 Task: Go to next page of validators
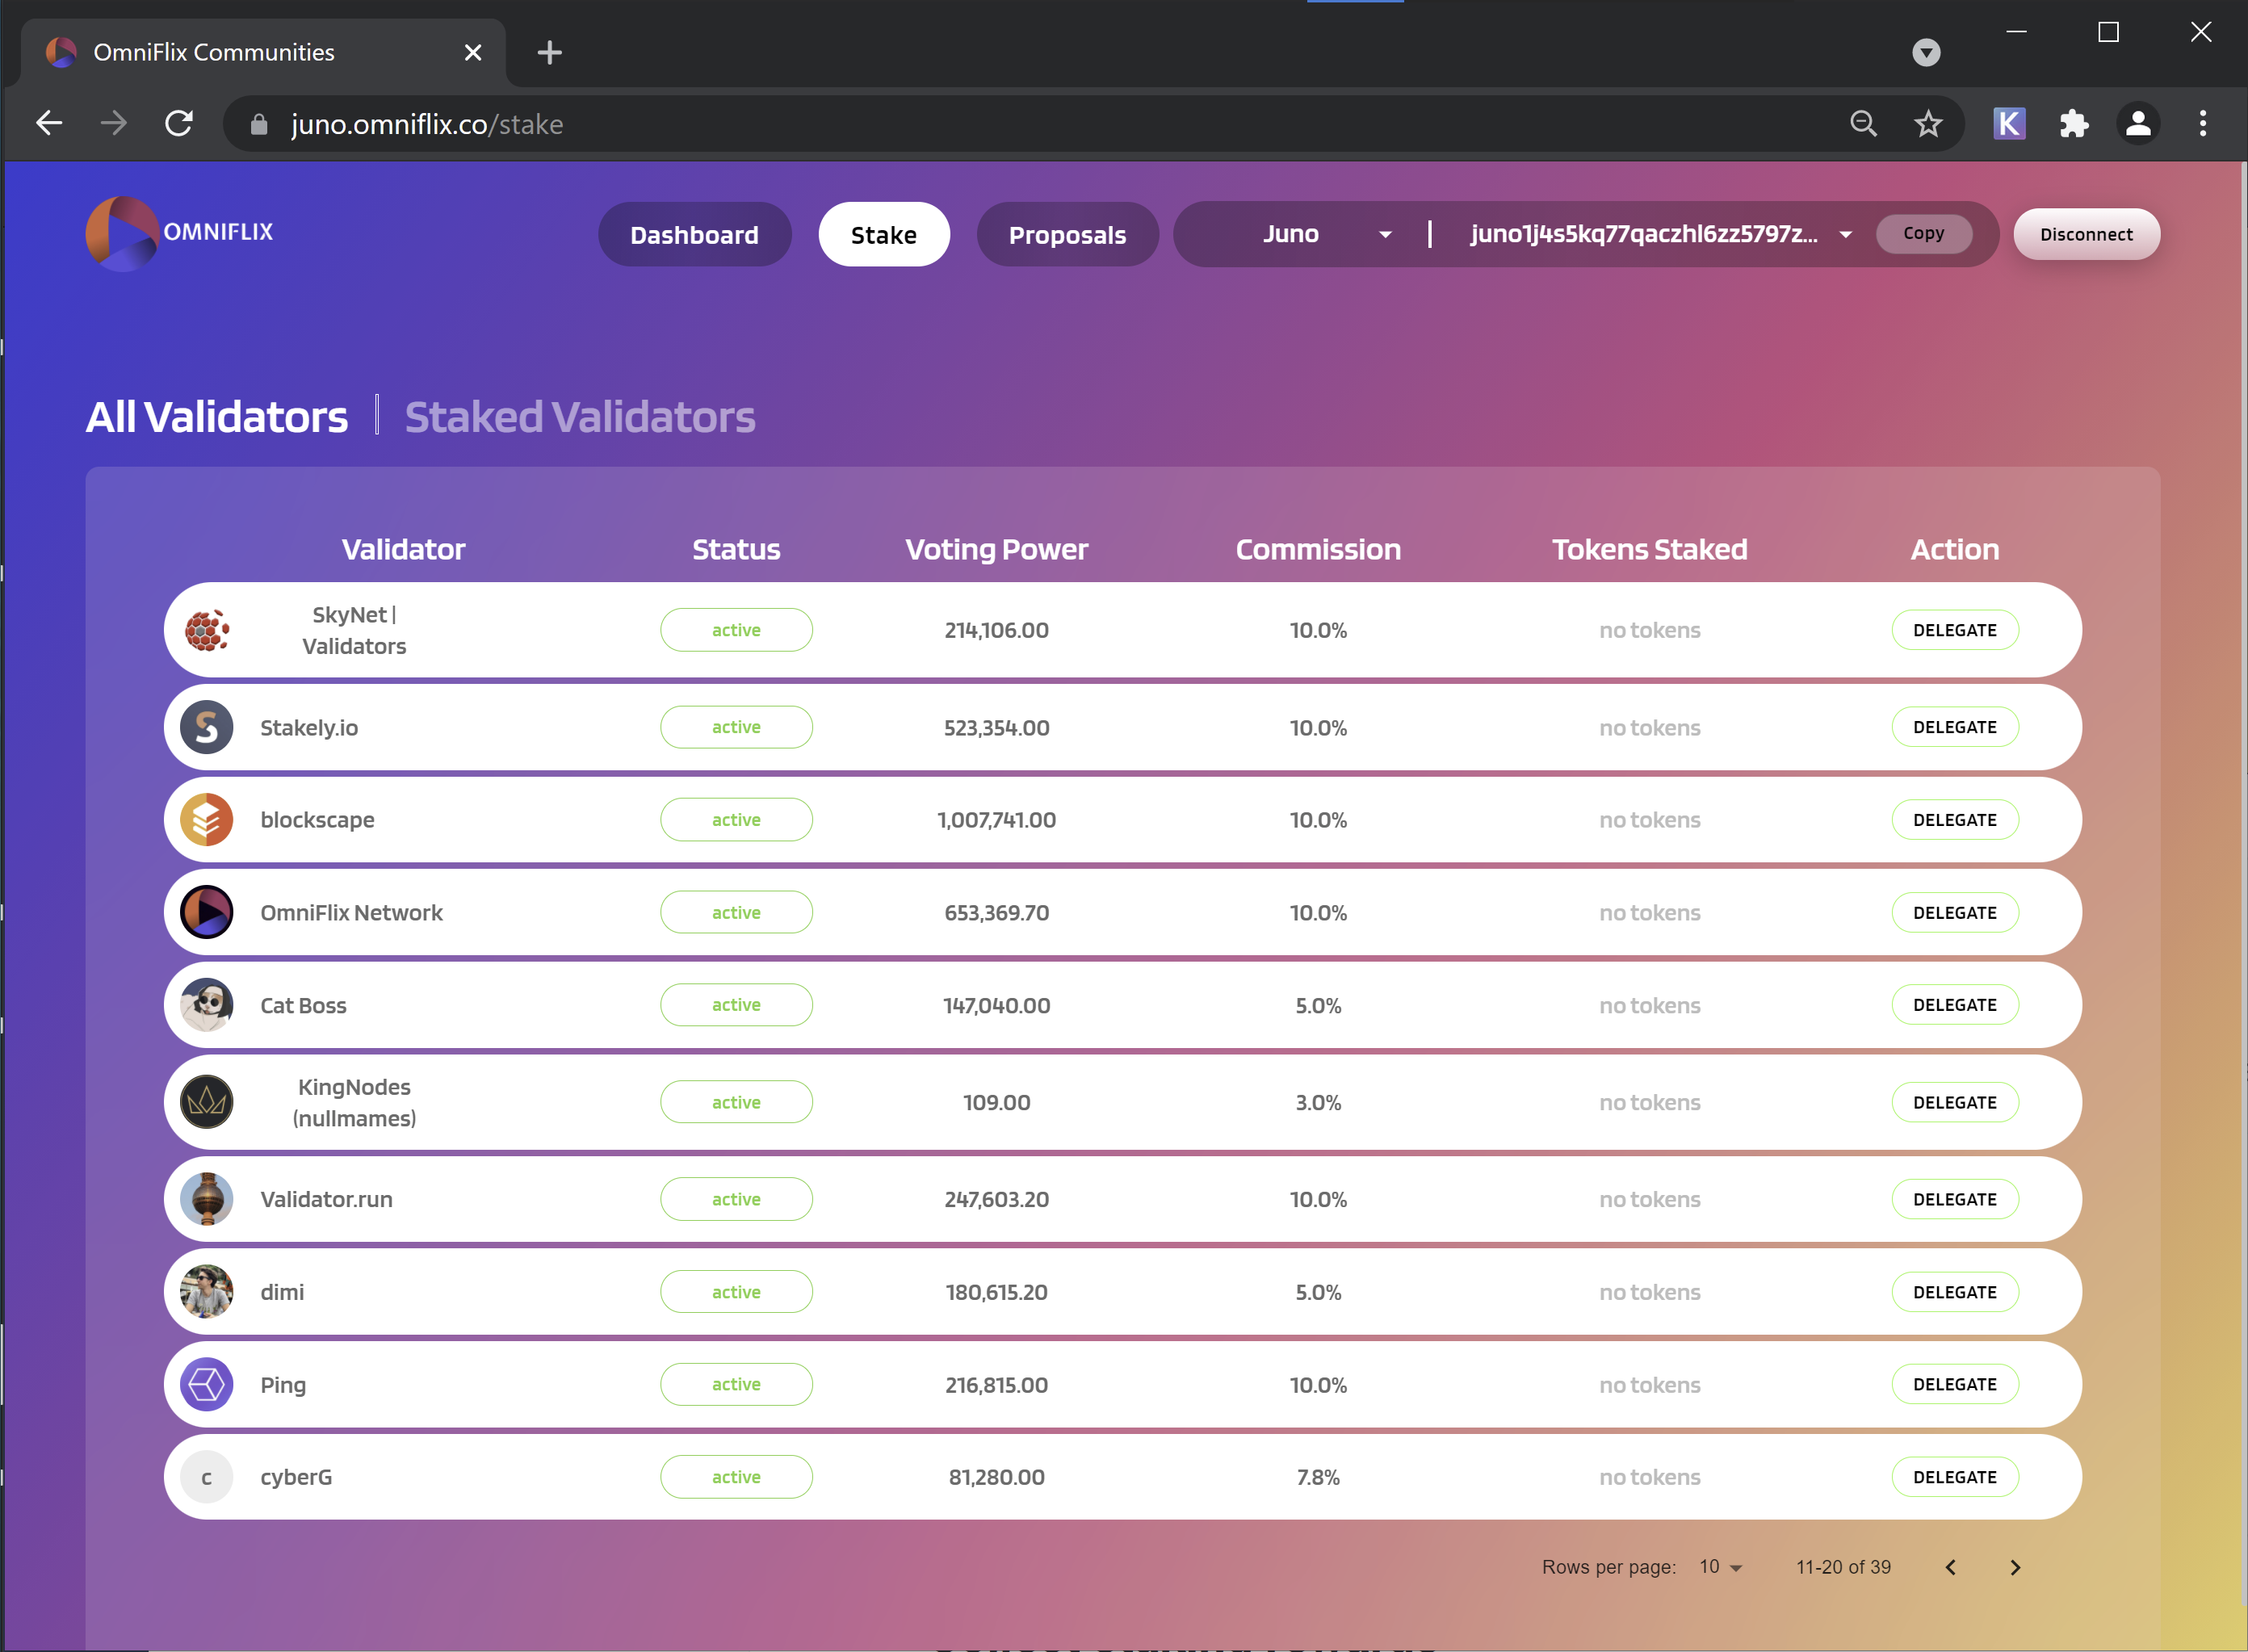click(x=2015, y=1567)
